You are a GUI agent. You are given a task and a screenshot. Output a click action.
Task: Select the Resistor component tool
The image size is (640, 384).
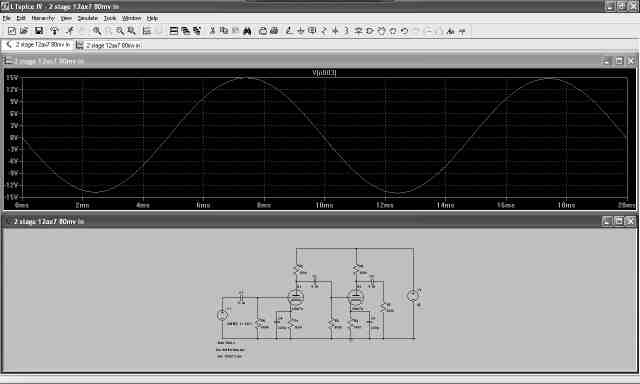324,31
